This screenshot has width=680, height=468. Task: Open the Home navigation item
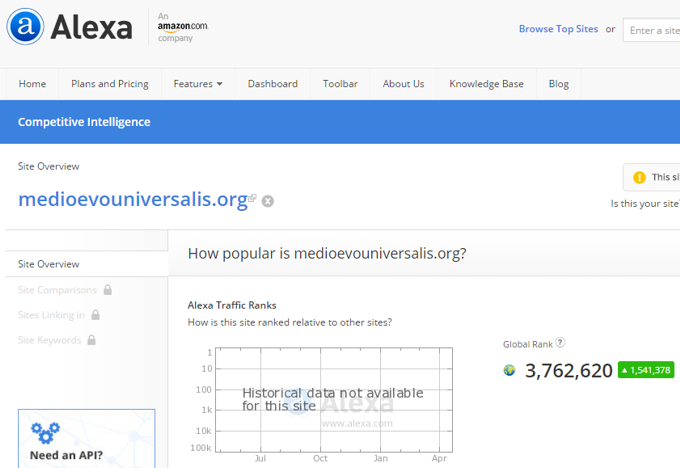point(33,84)
